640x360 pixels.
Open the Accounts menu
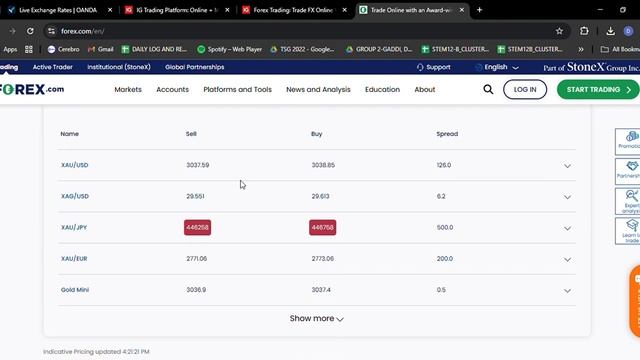pos(172,89)
